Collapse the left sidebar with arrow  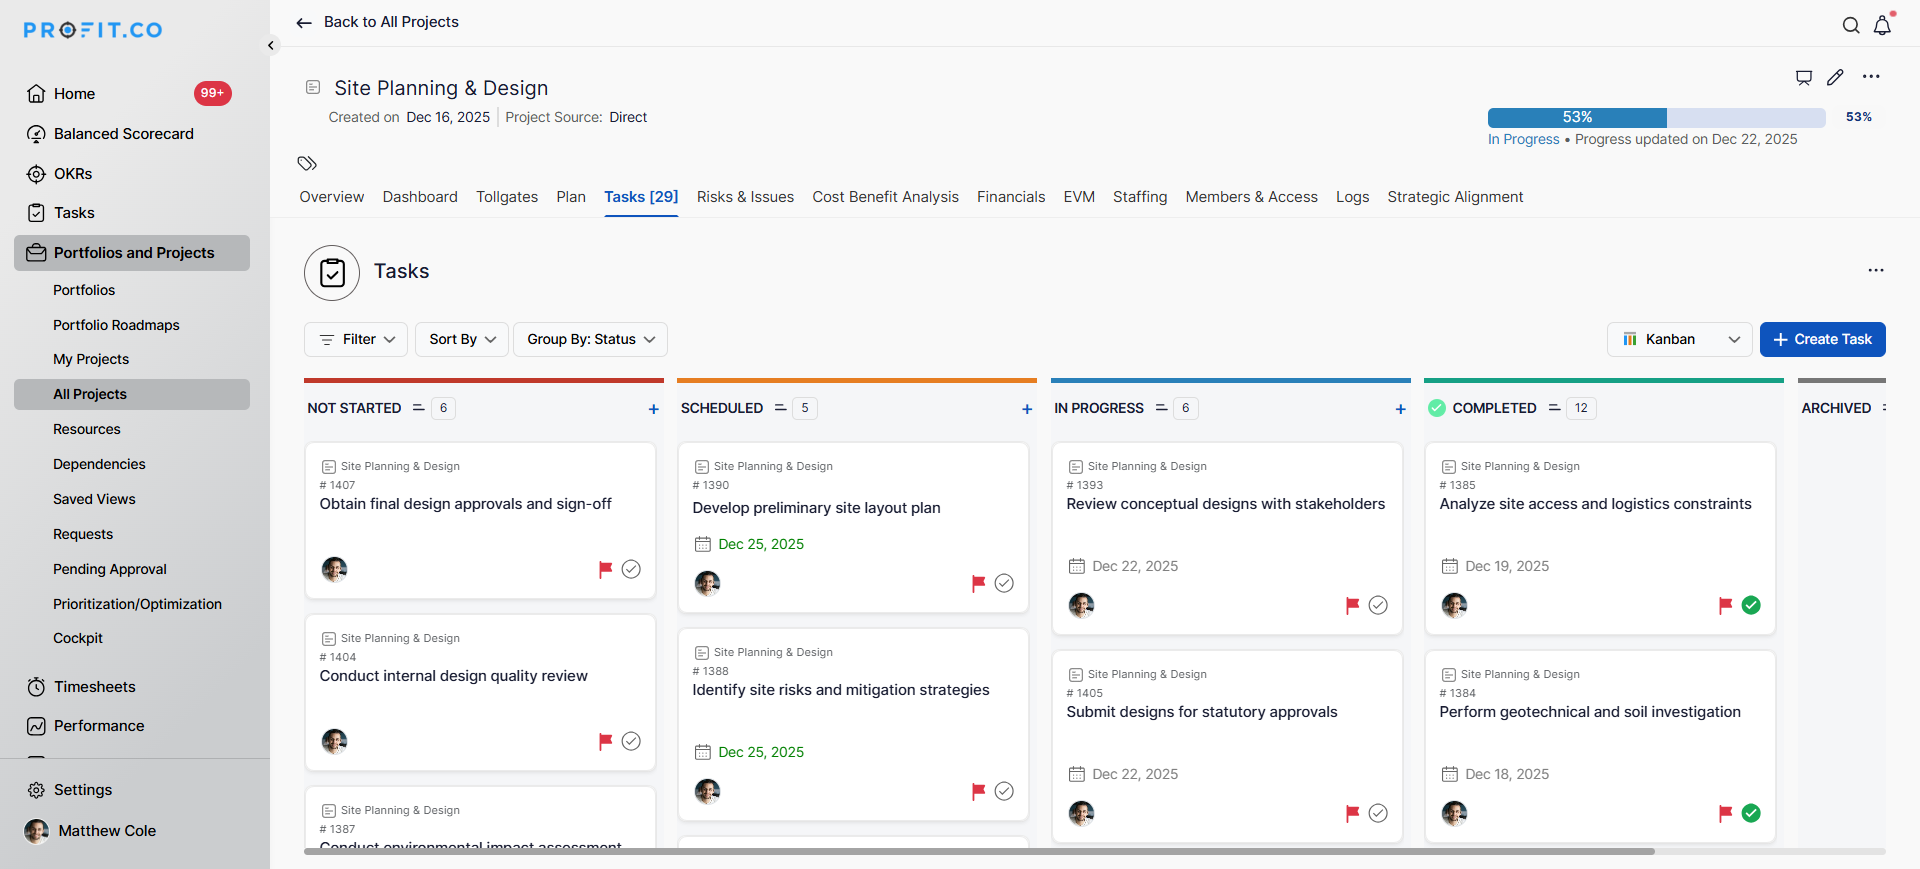(271, 45)
